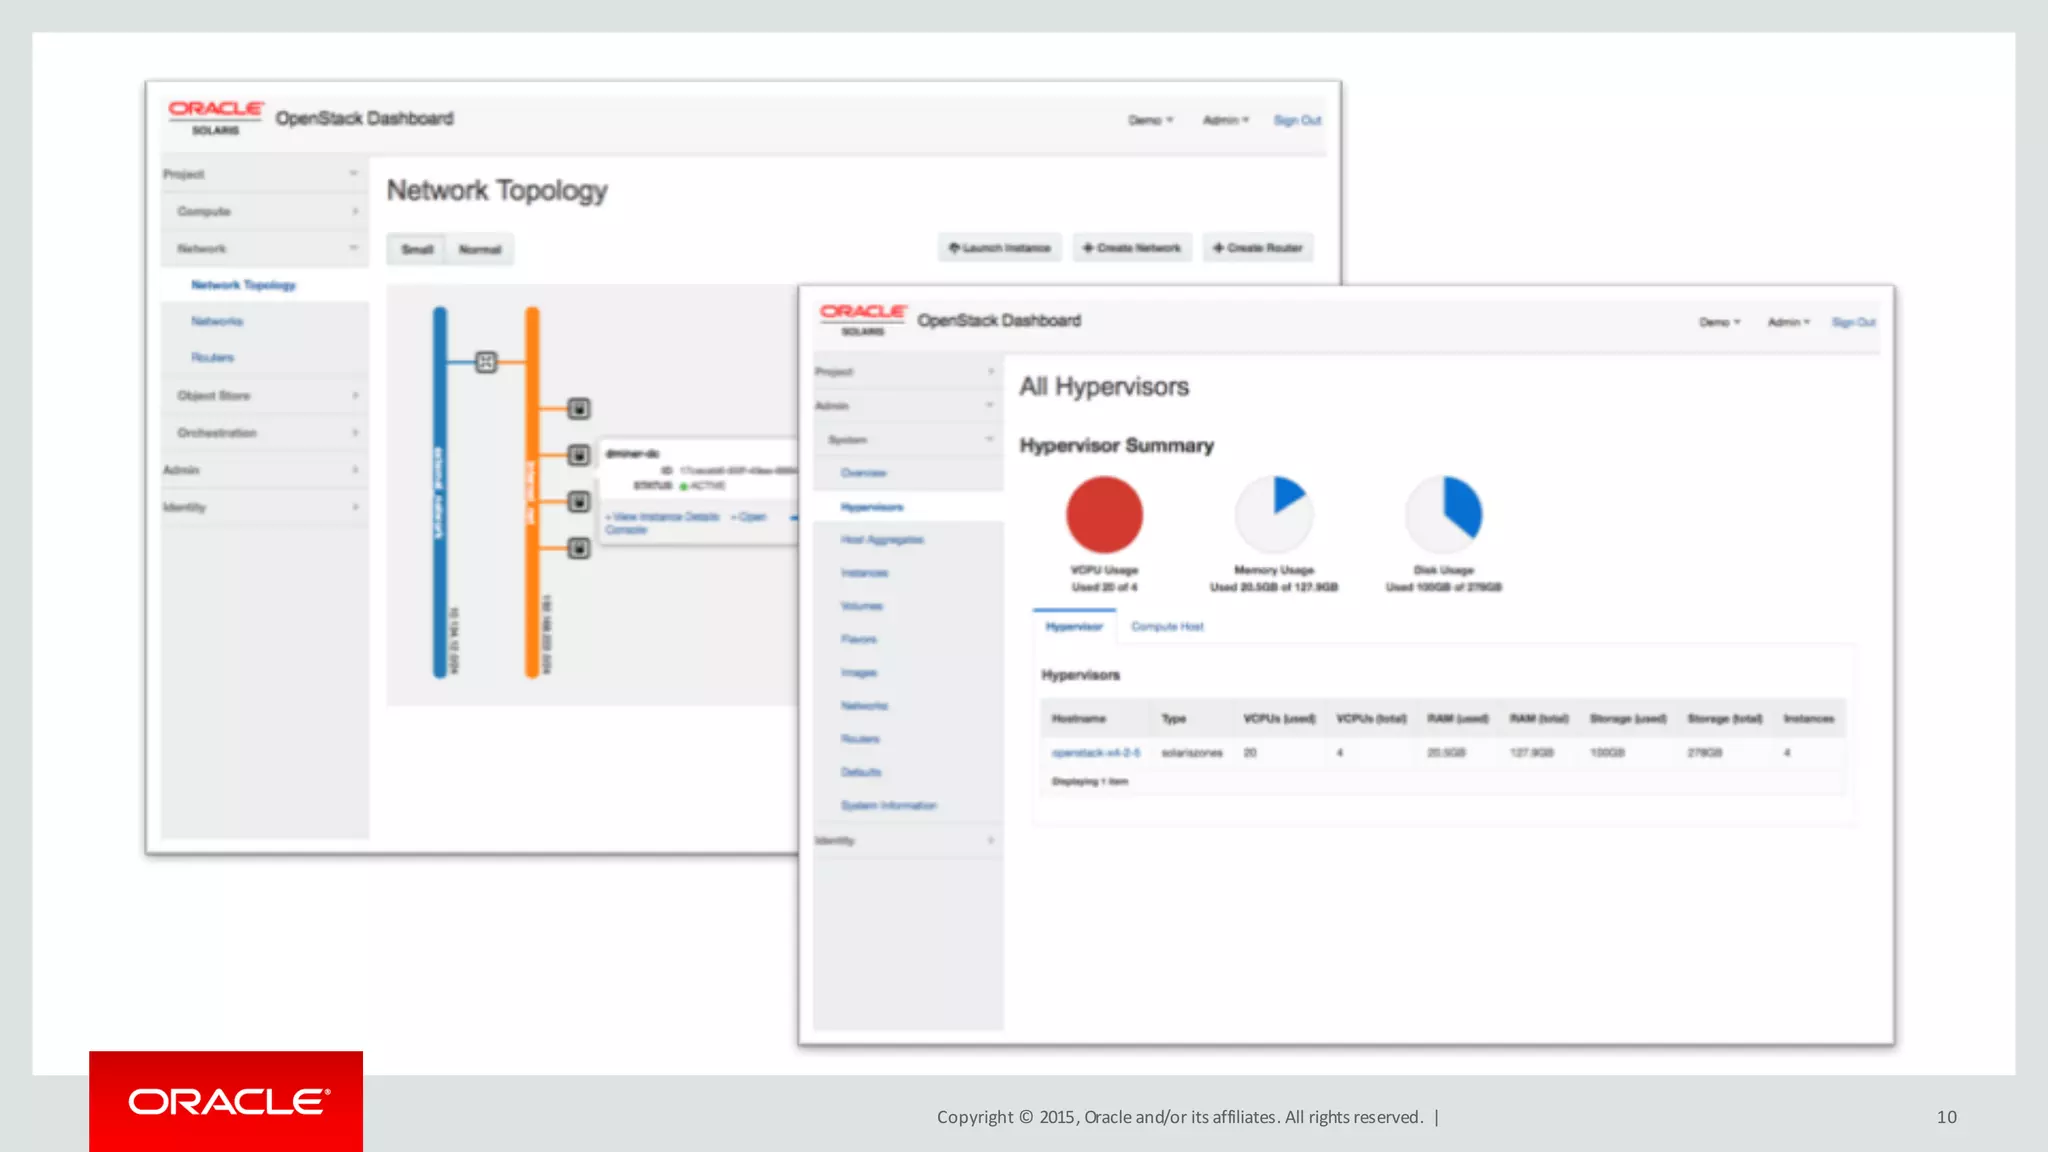Open the hypervisor hostname link in table

point(1095,753)
